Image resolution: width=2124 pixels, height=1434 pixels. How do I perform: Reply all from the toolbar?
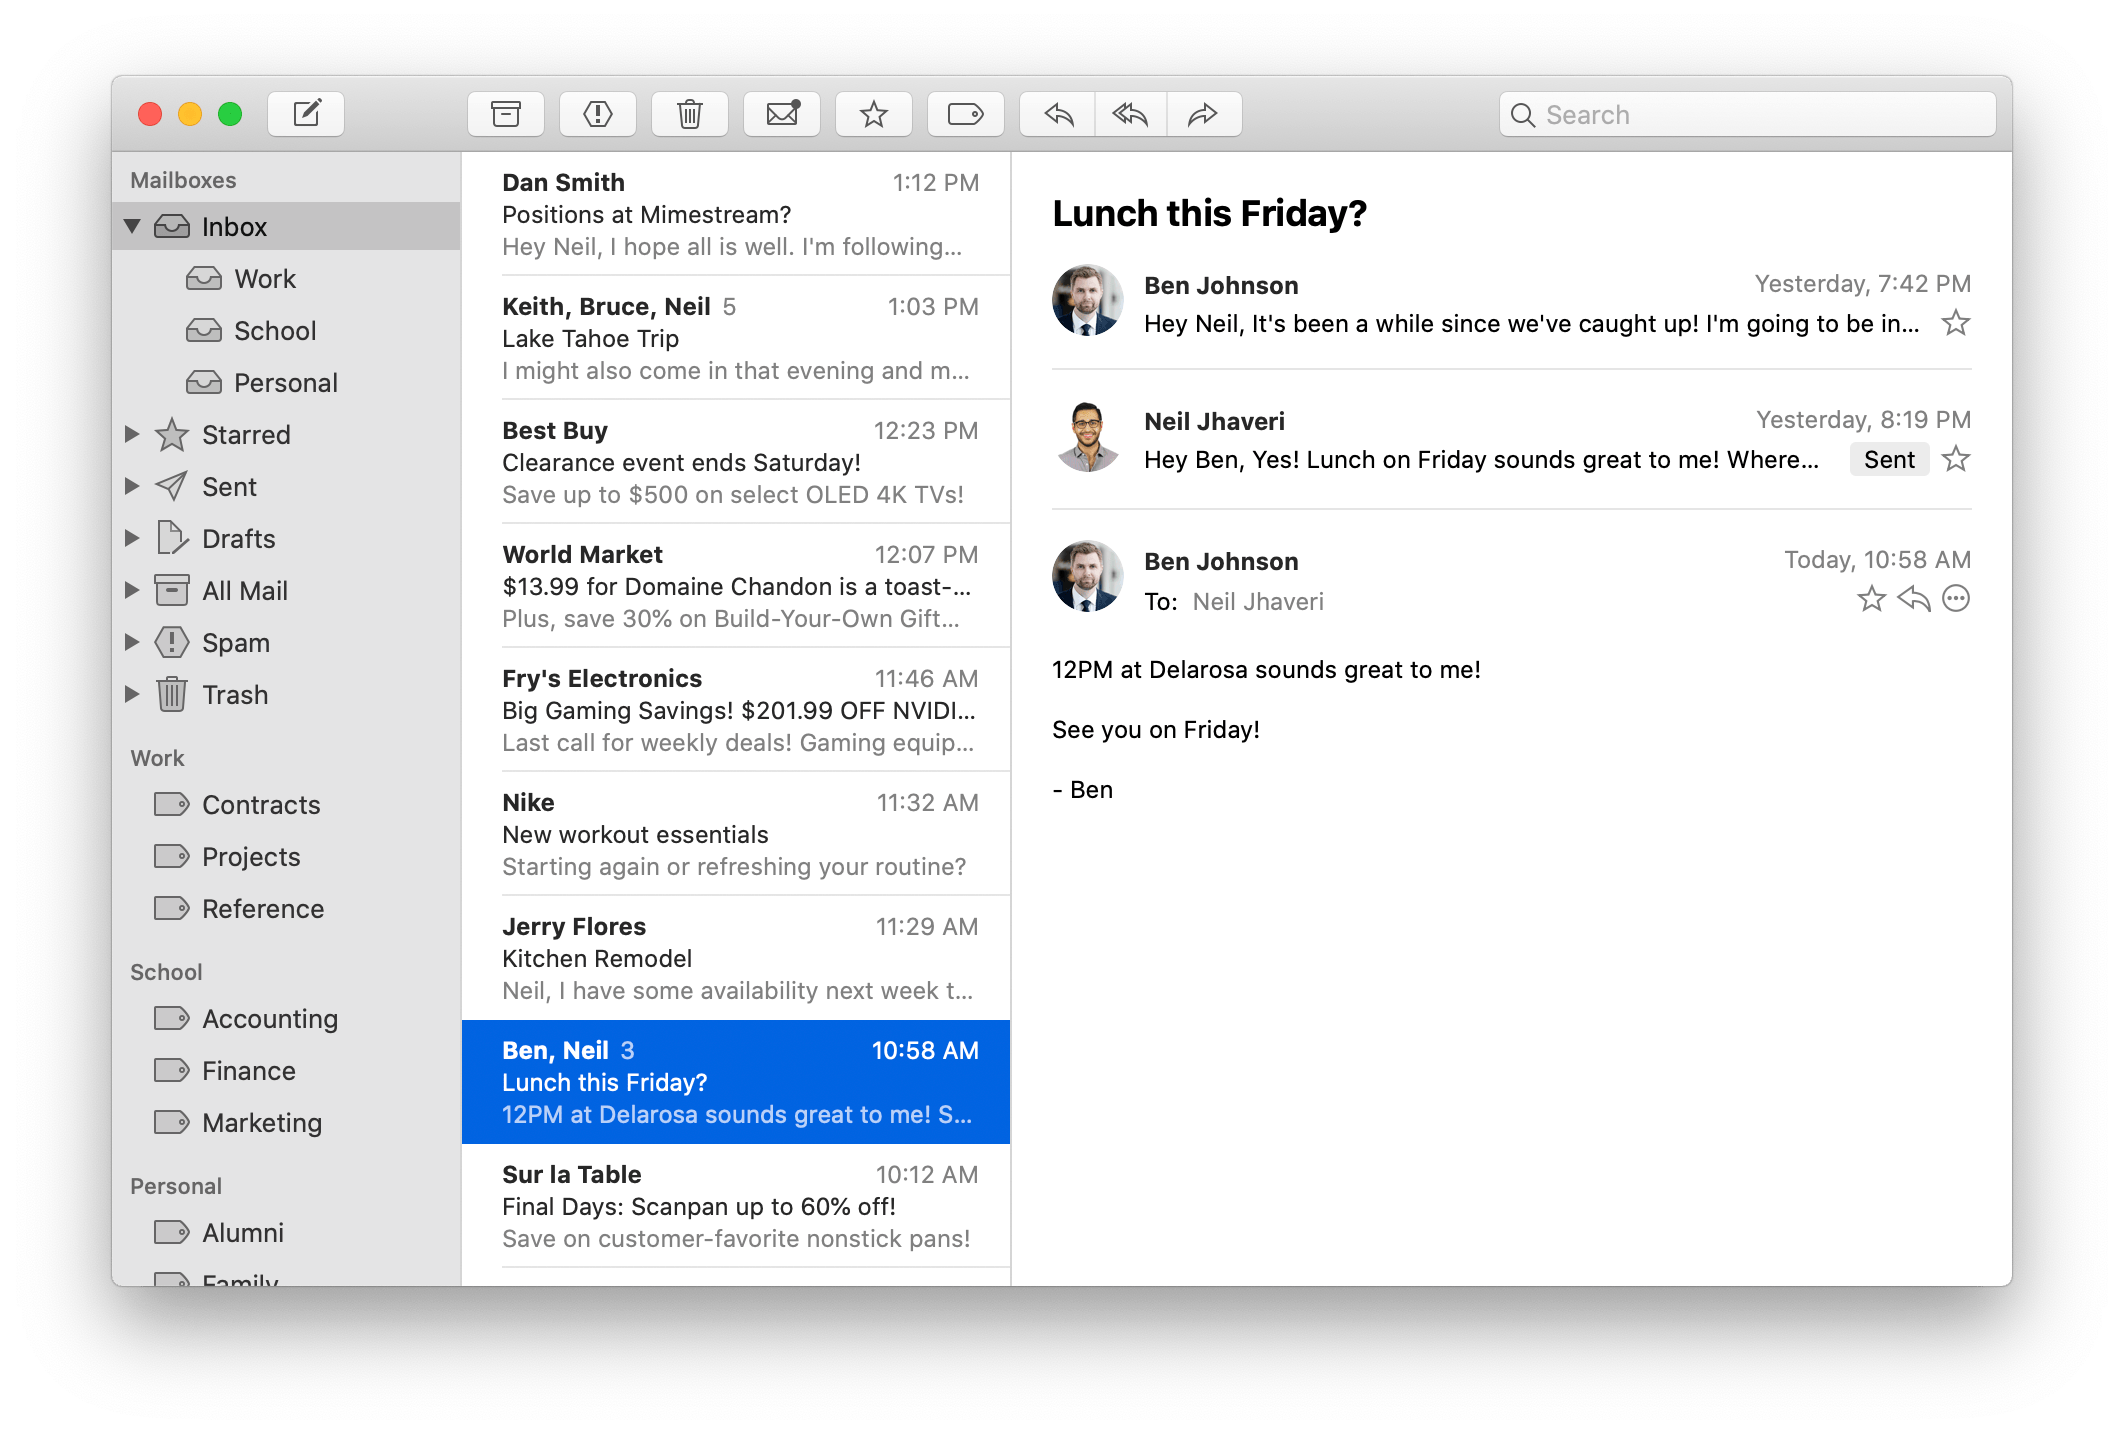pos(1131,114)
